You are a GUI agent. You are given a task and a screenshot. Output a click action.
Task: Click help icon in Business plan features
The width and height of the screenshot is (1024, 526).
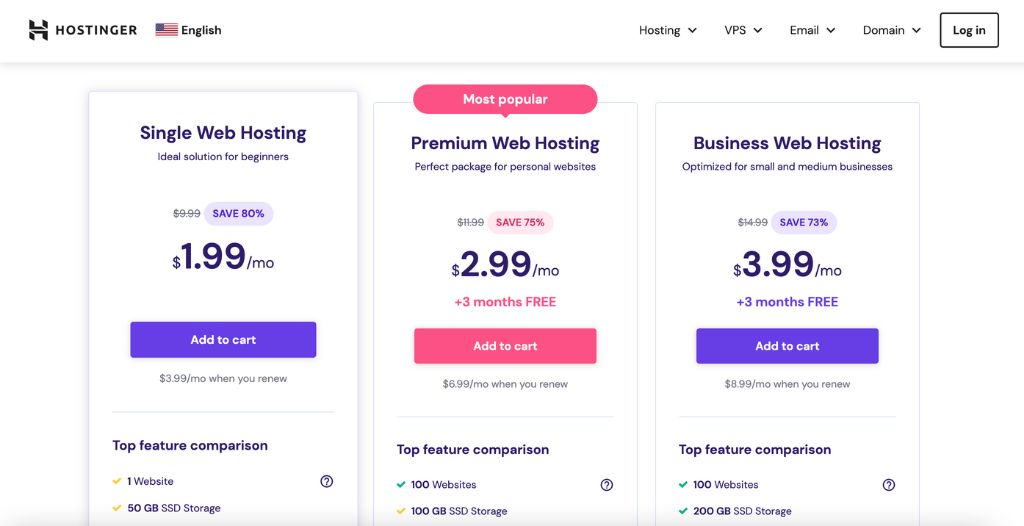[889, 485]
